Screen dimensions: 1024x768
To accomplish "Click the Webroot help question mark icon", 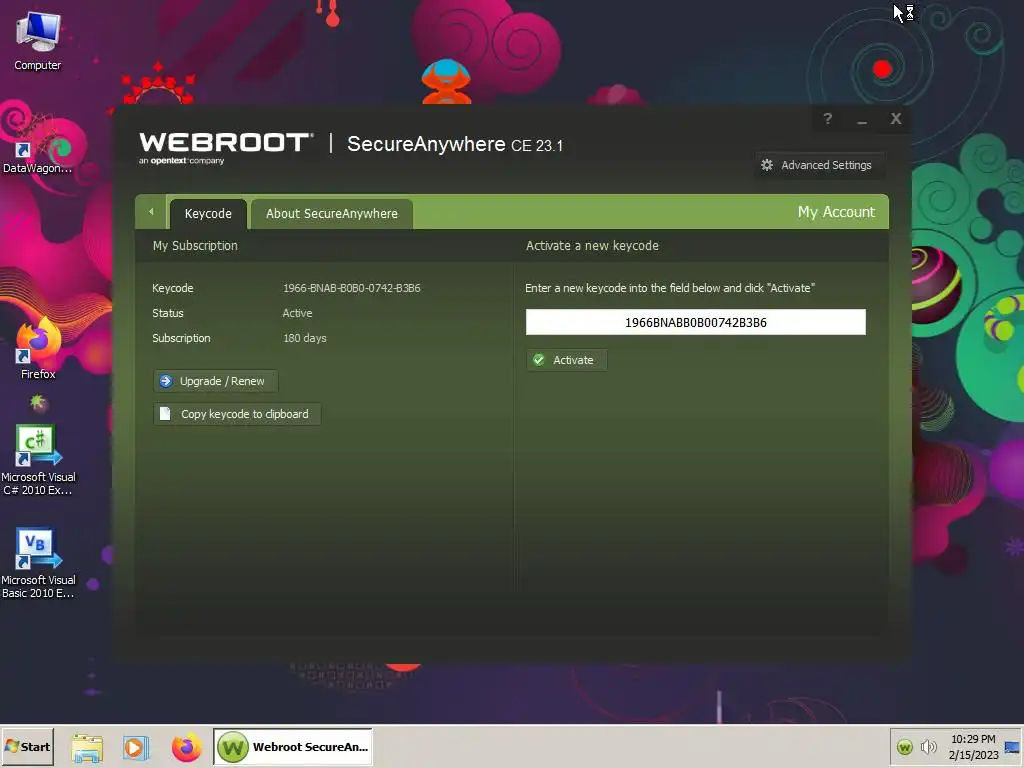I will click(x=827, y=119).
